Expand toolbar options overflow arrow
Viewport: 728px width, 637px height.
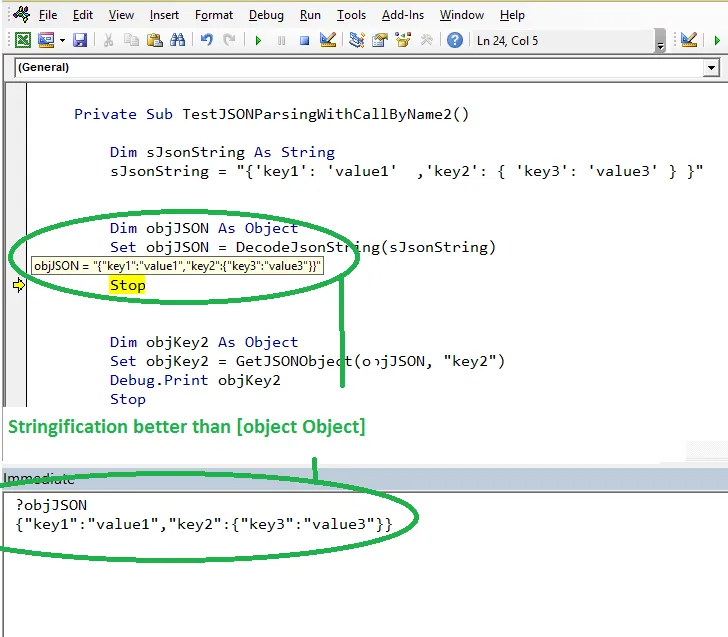tap(660, 41)
